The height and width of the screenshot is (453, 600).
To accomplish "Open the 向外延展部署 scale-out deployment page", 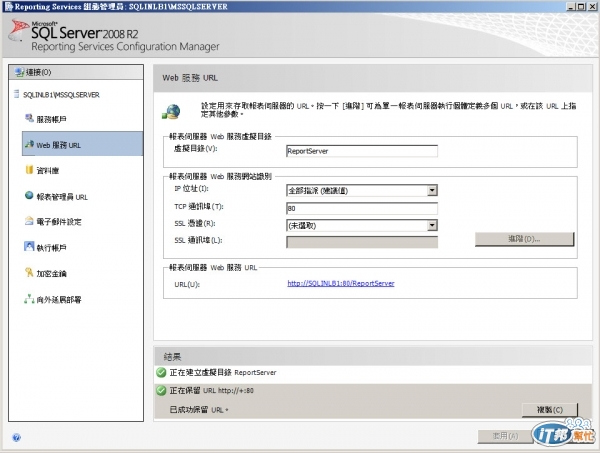I will pyautogui.click(x=59, y=300).
